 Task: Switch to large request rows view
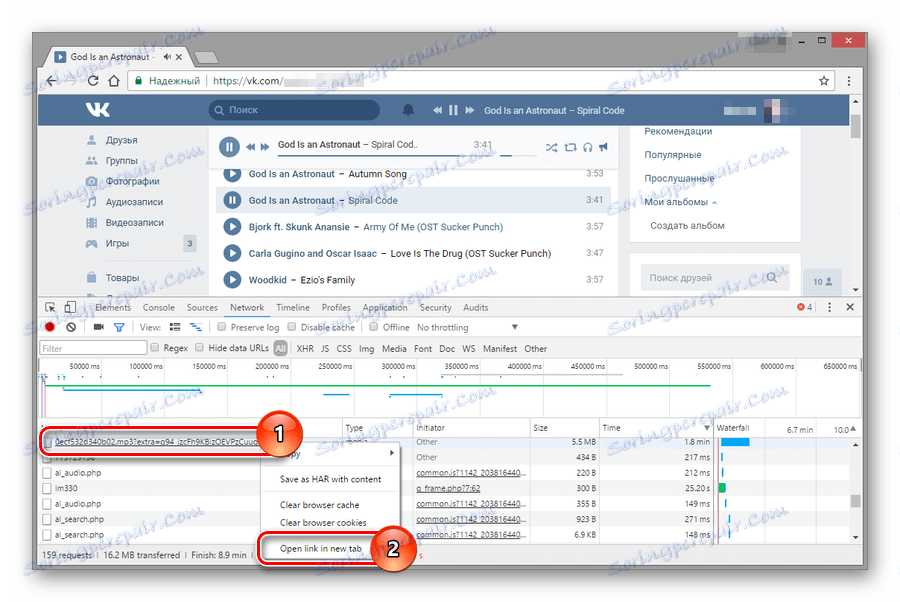175,327
